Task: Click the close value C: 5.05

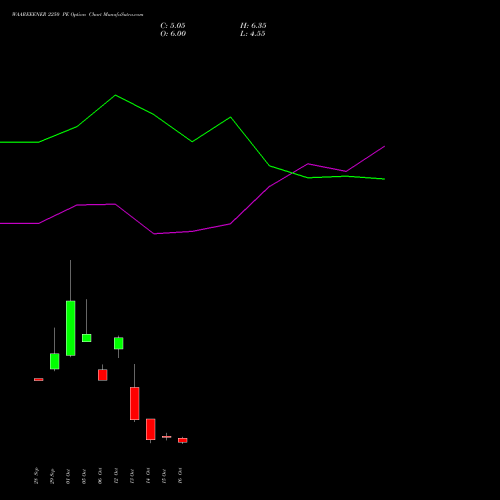Action: tap(173, 26)
